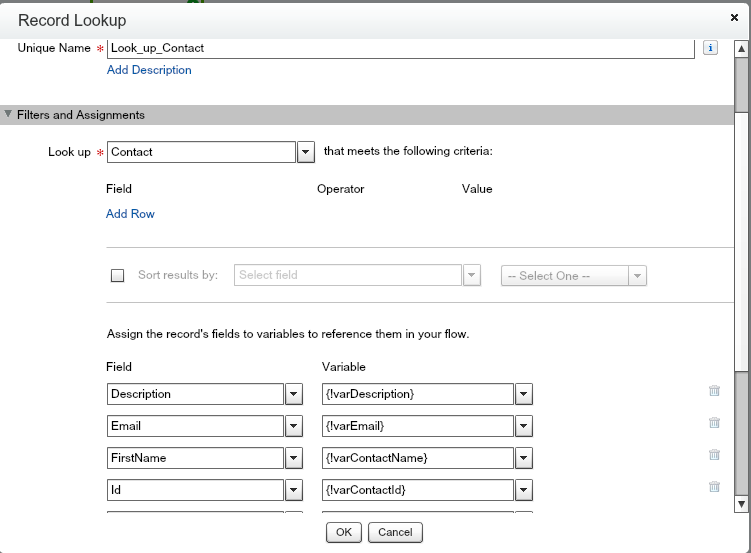Open the sort Select field dropdown
This screenshot has width=751, height=553.
click(x=471, y=276)
